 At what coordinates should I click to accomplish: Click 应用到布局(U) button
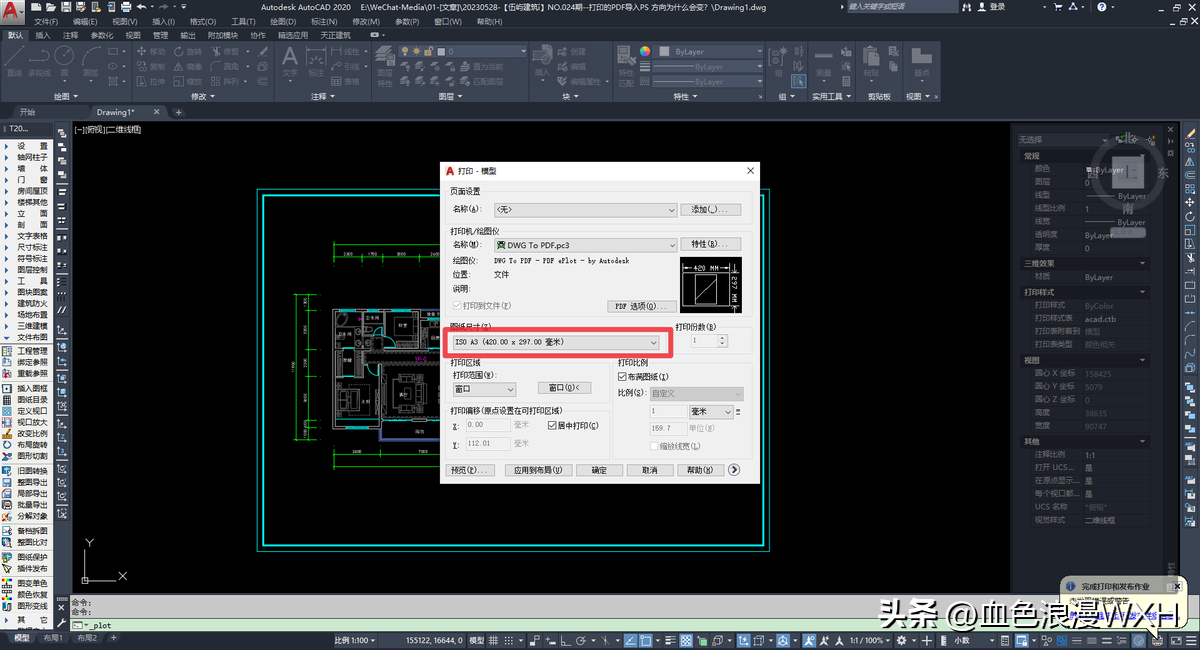(x=537, y=470)
